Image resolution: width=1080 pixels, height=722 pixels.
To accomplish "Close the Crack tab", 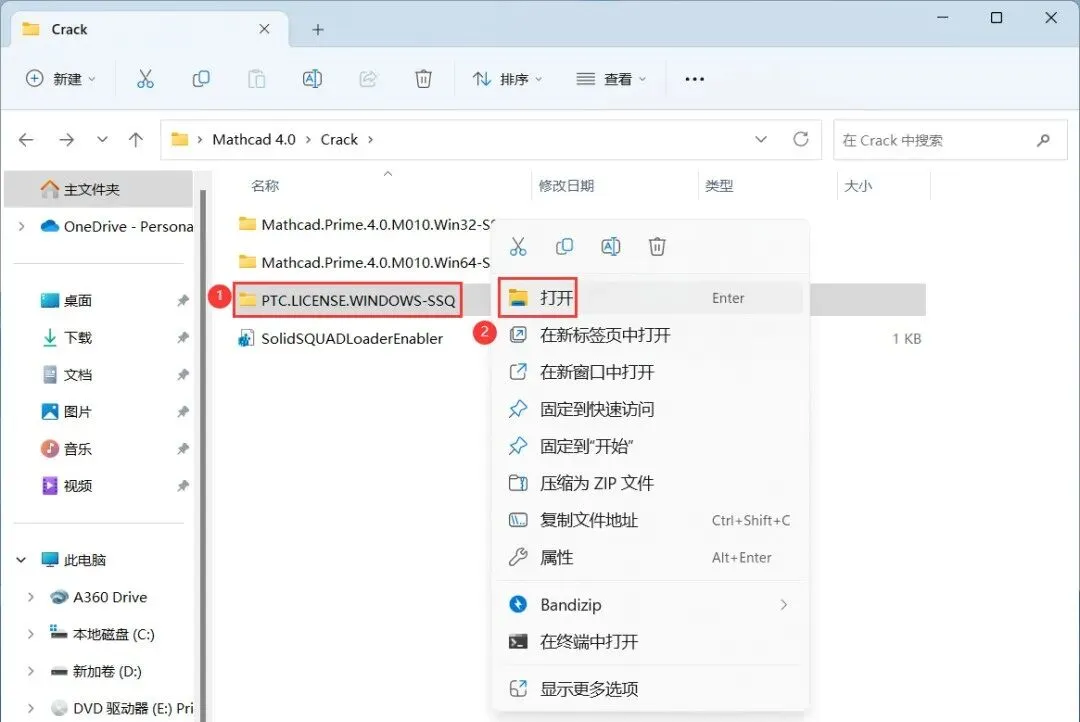I will 264,29.
